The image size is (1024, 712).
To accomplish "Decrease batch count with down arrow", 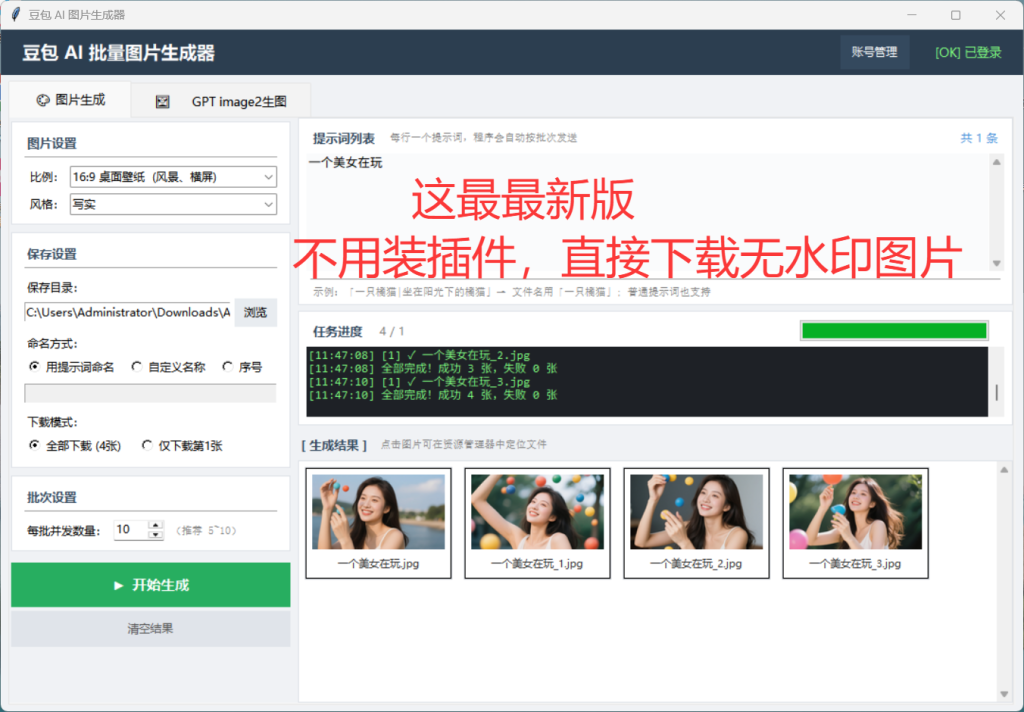I will point(155,534).
